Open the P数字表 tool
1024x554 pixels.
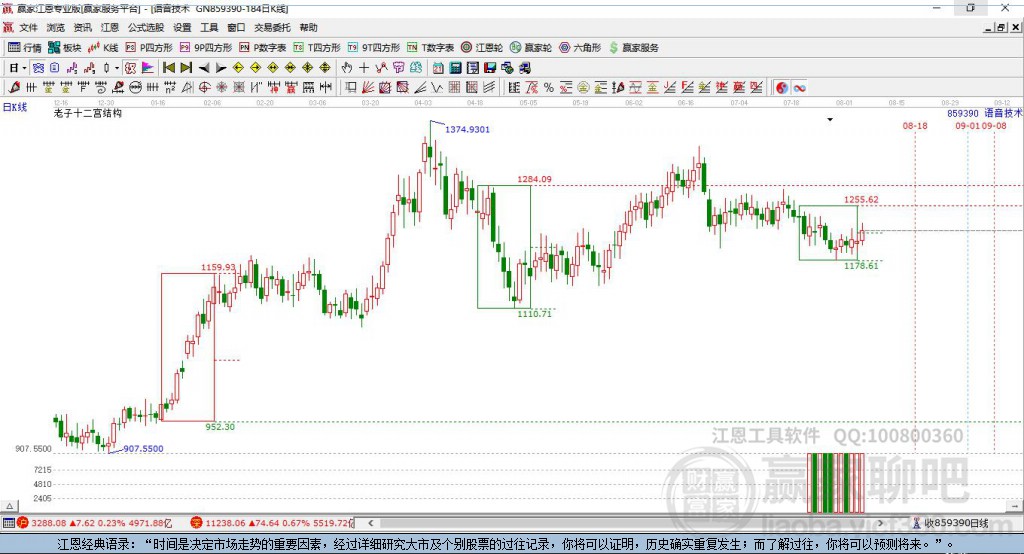point(263,48)
